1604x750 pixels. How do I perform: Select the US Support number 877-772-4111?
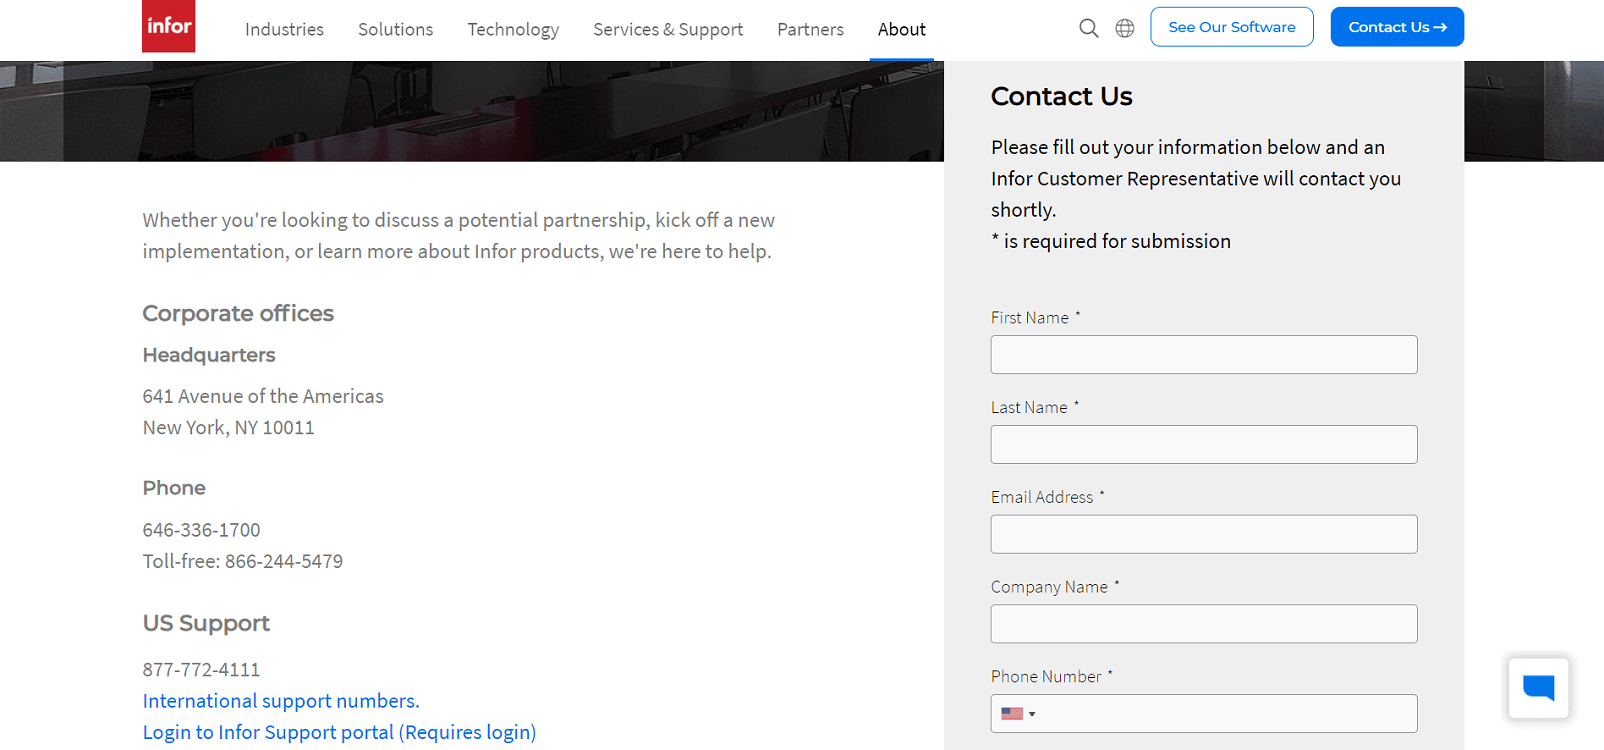pyautogui.click(x=201, y=670)
